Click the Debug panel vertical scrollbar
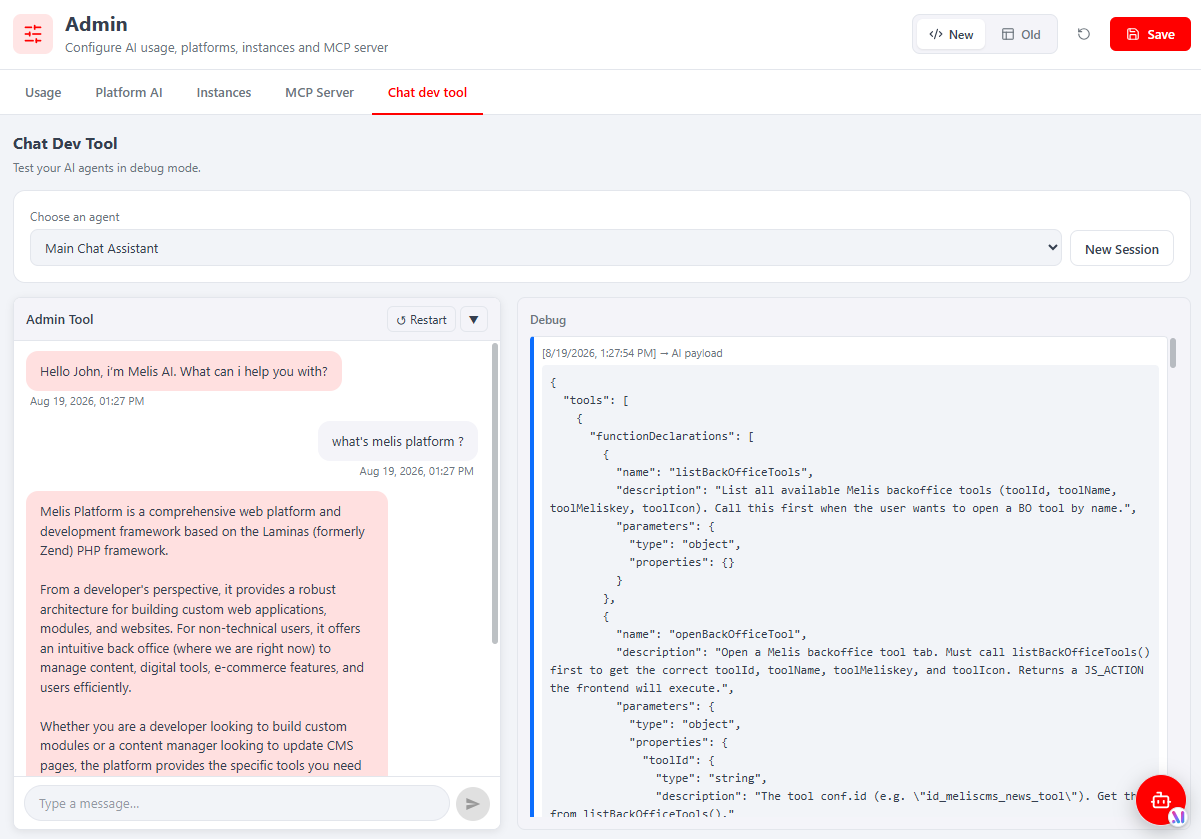Viewport: 1201px width, 839px height. click(1173, 352)
